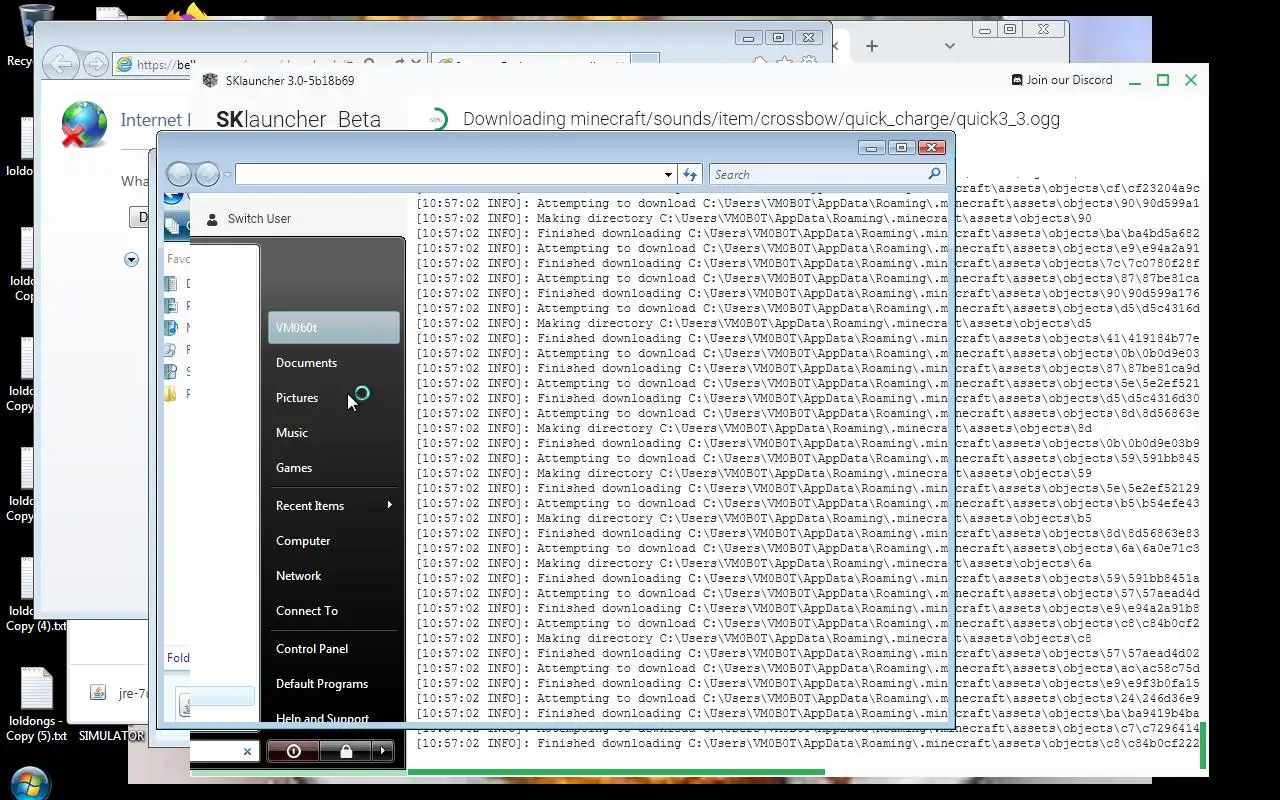The height and width of the screenshot is (800, 1280).
Task: Open Computer from the Start menu
Action: (303, 541)
